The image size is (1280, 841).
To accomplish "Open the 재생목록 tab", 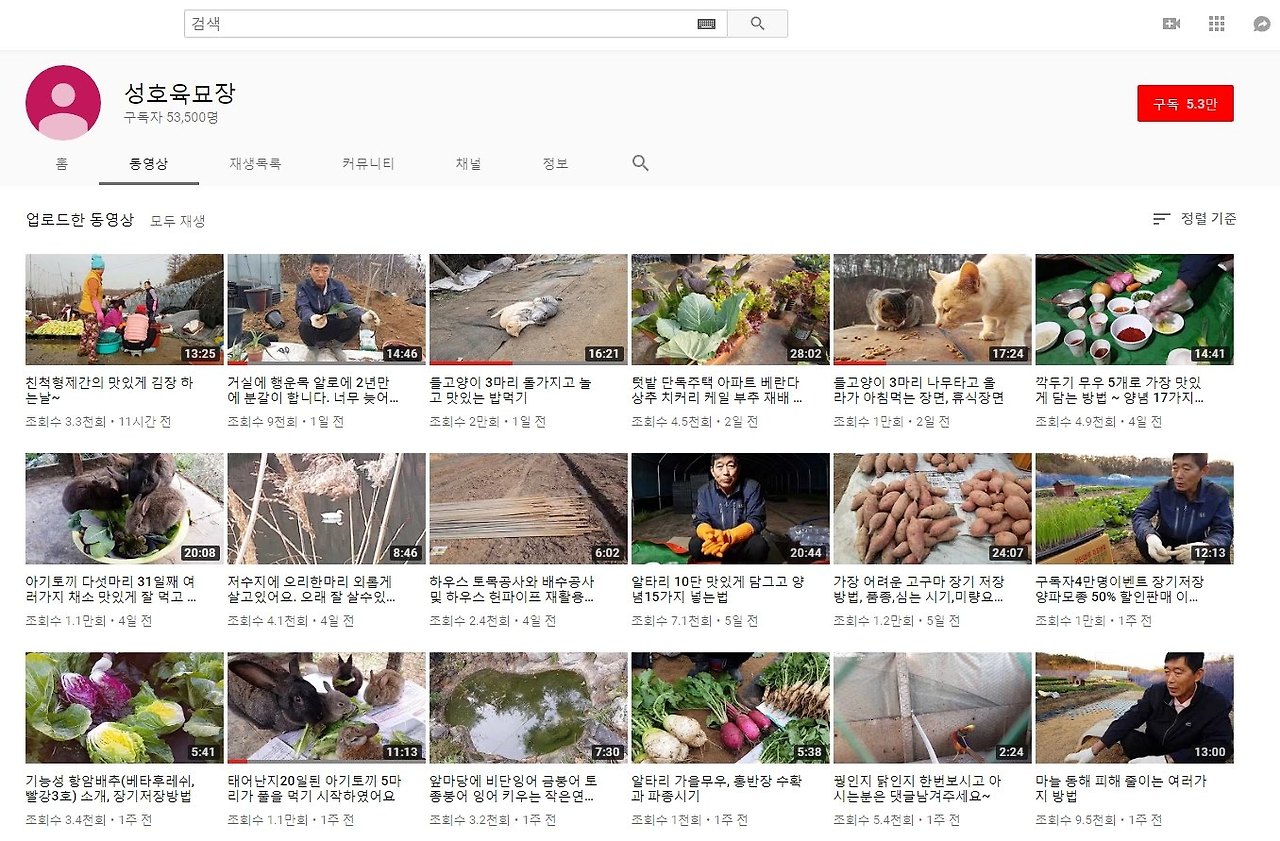I will coord(255,164).
